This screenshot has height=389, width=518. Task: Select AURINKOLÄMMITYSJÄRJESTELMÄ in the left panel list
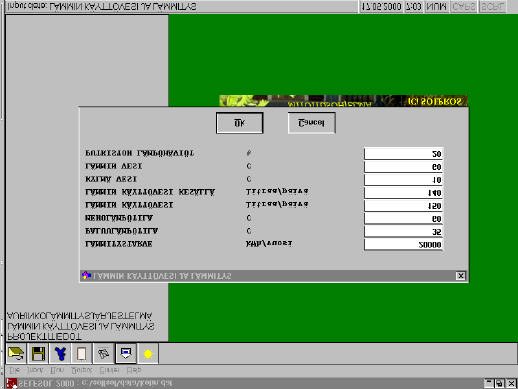[80, 316]
